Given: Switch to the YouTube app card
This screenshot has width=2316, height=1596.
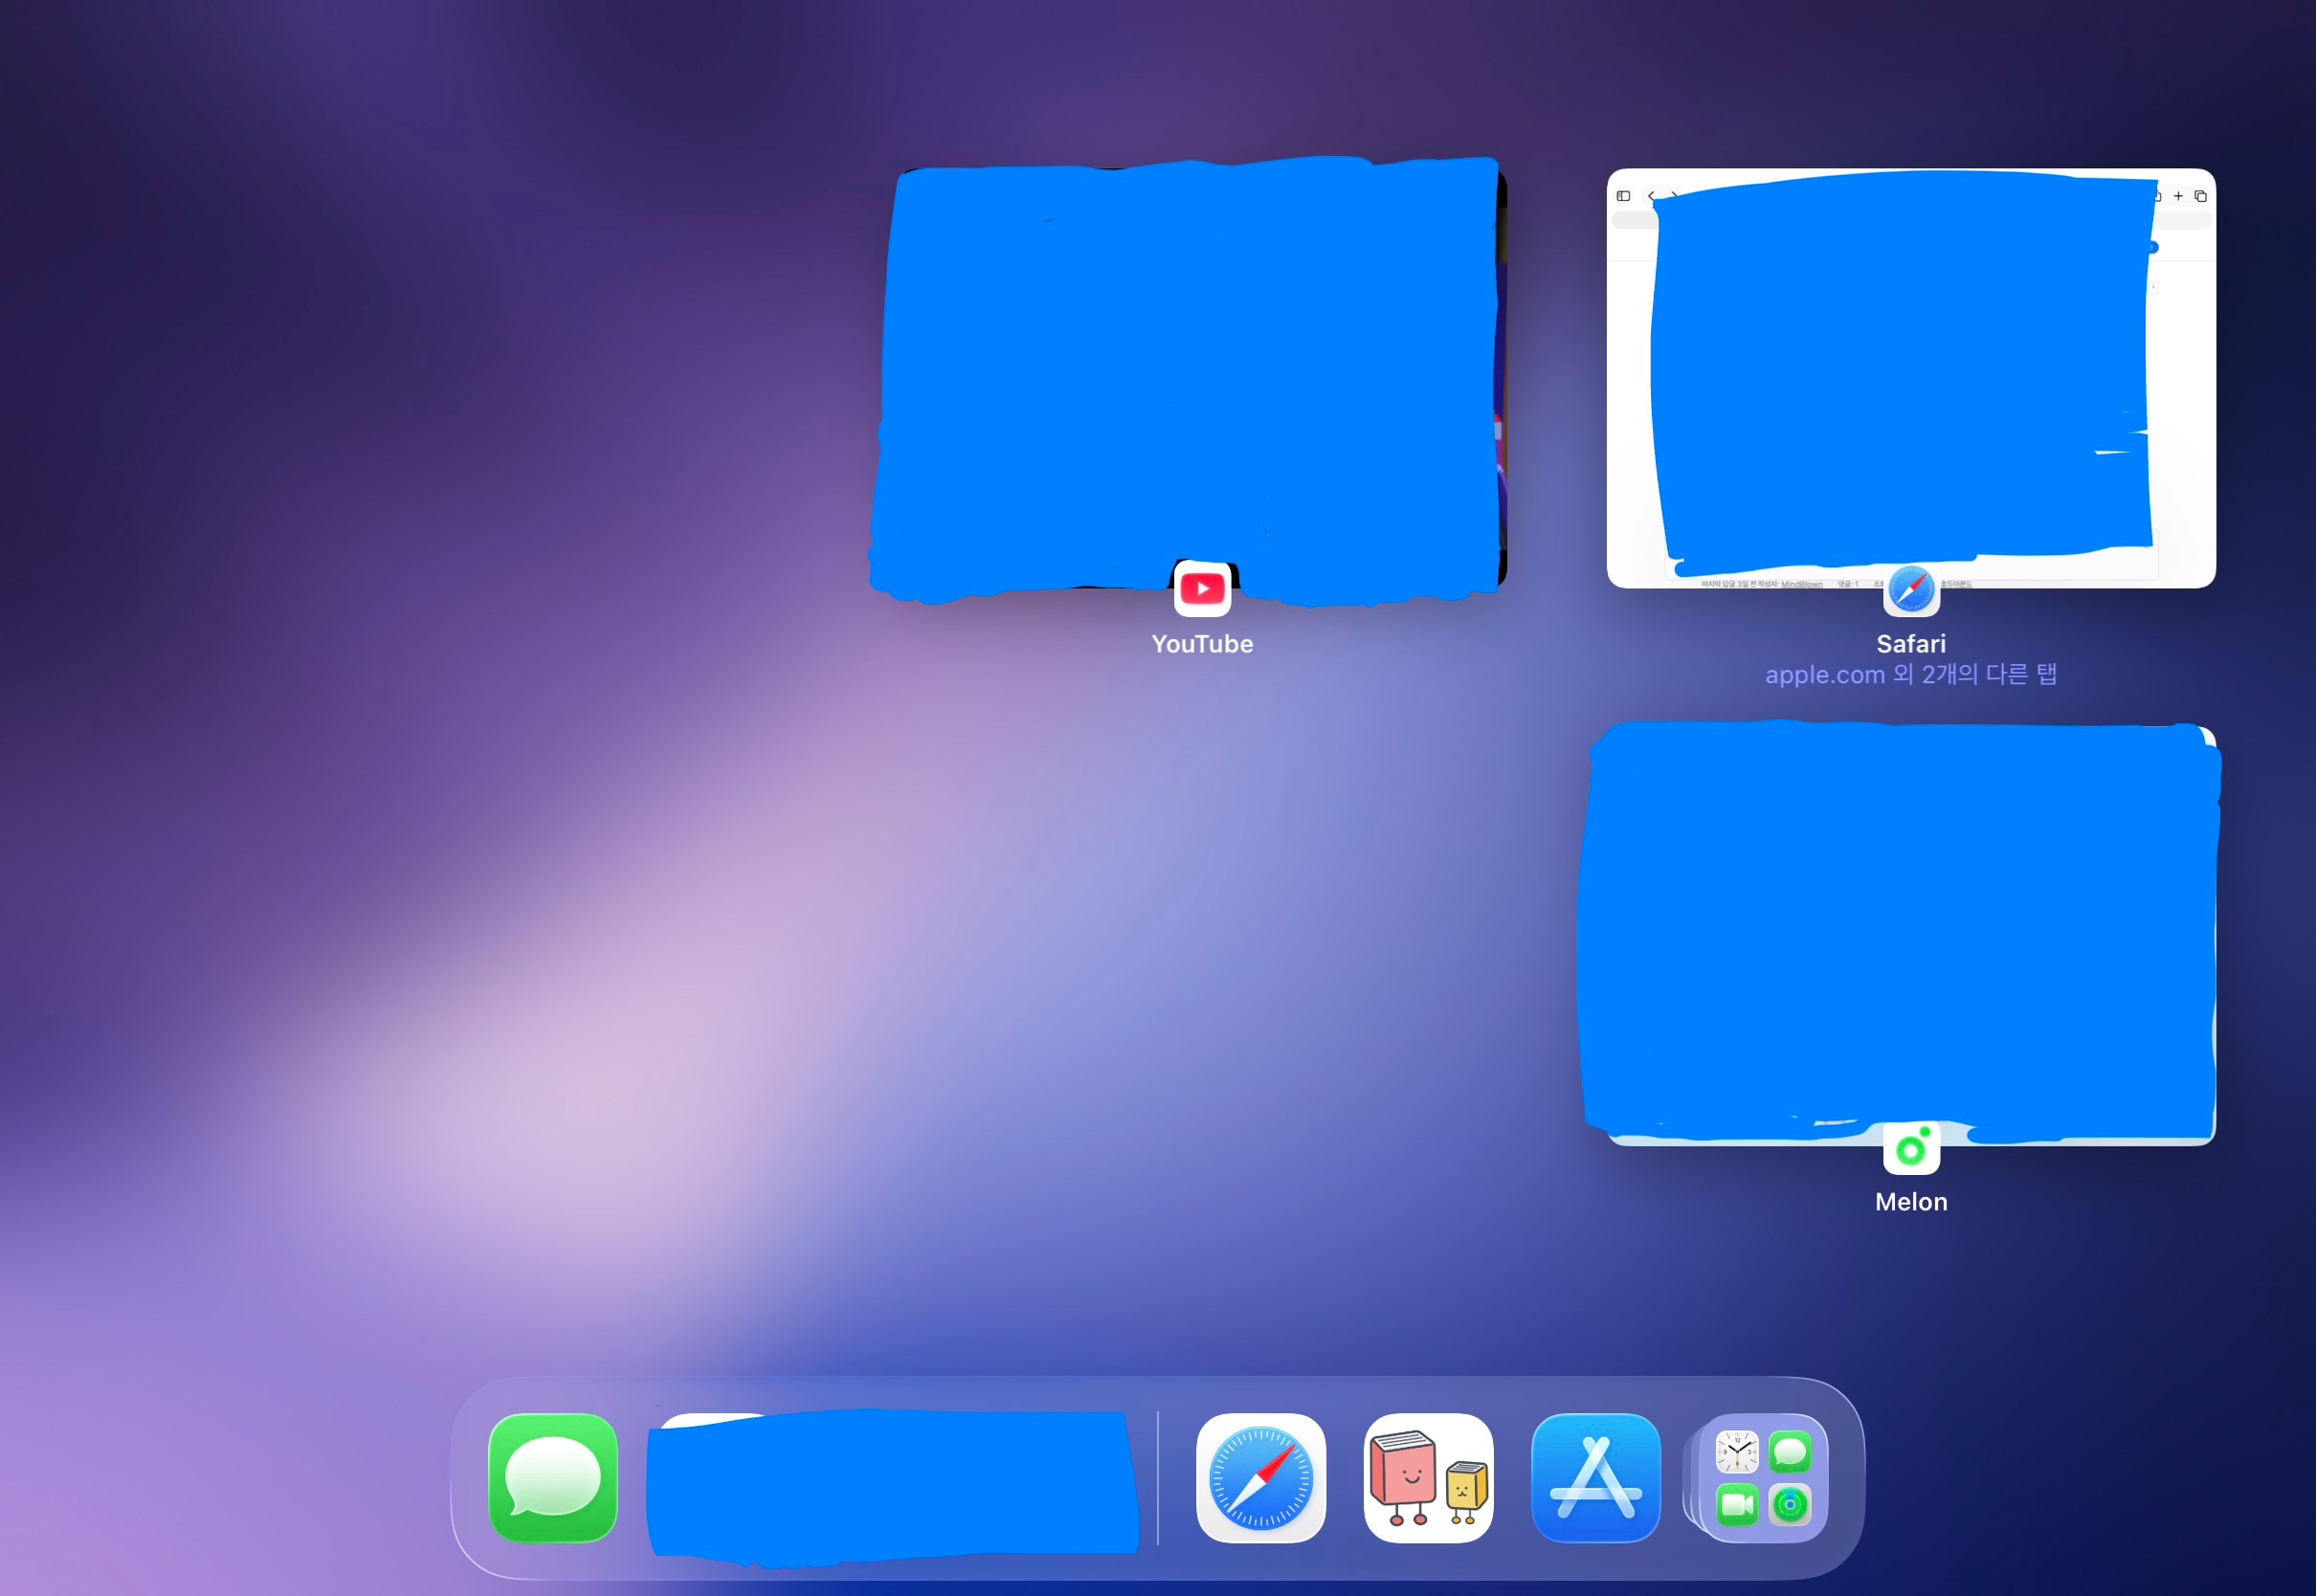Looking at the screenshot, I should (1190, 380).
